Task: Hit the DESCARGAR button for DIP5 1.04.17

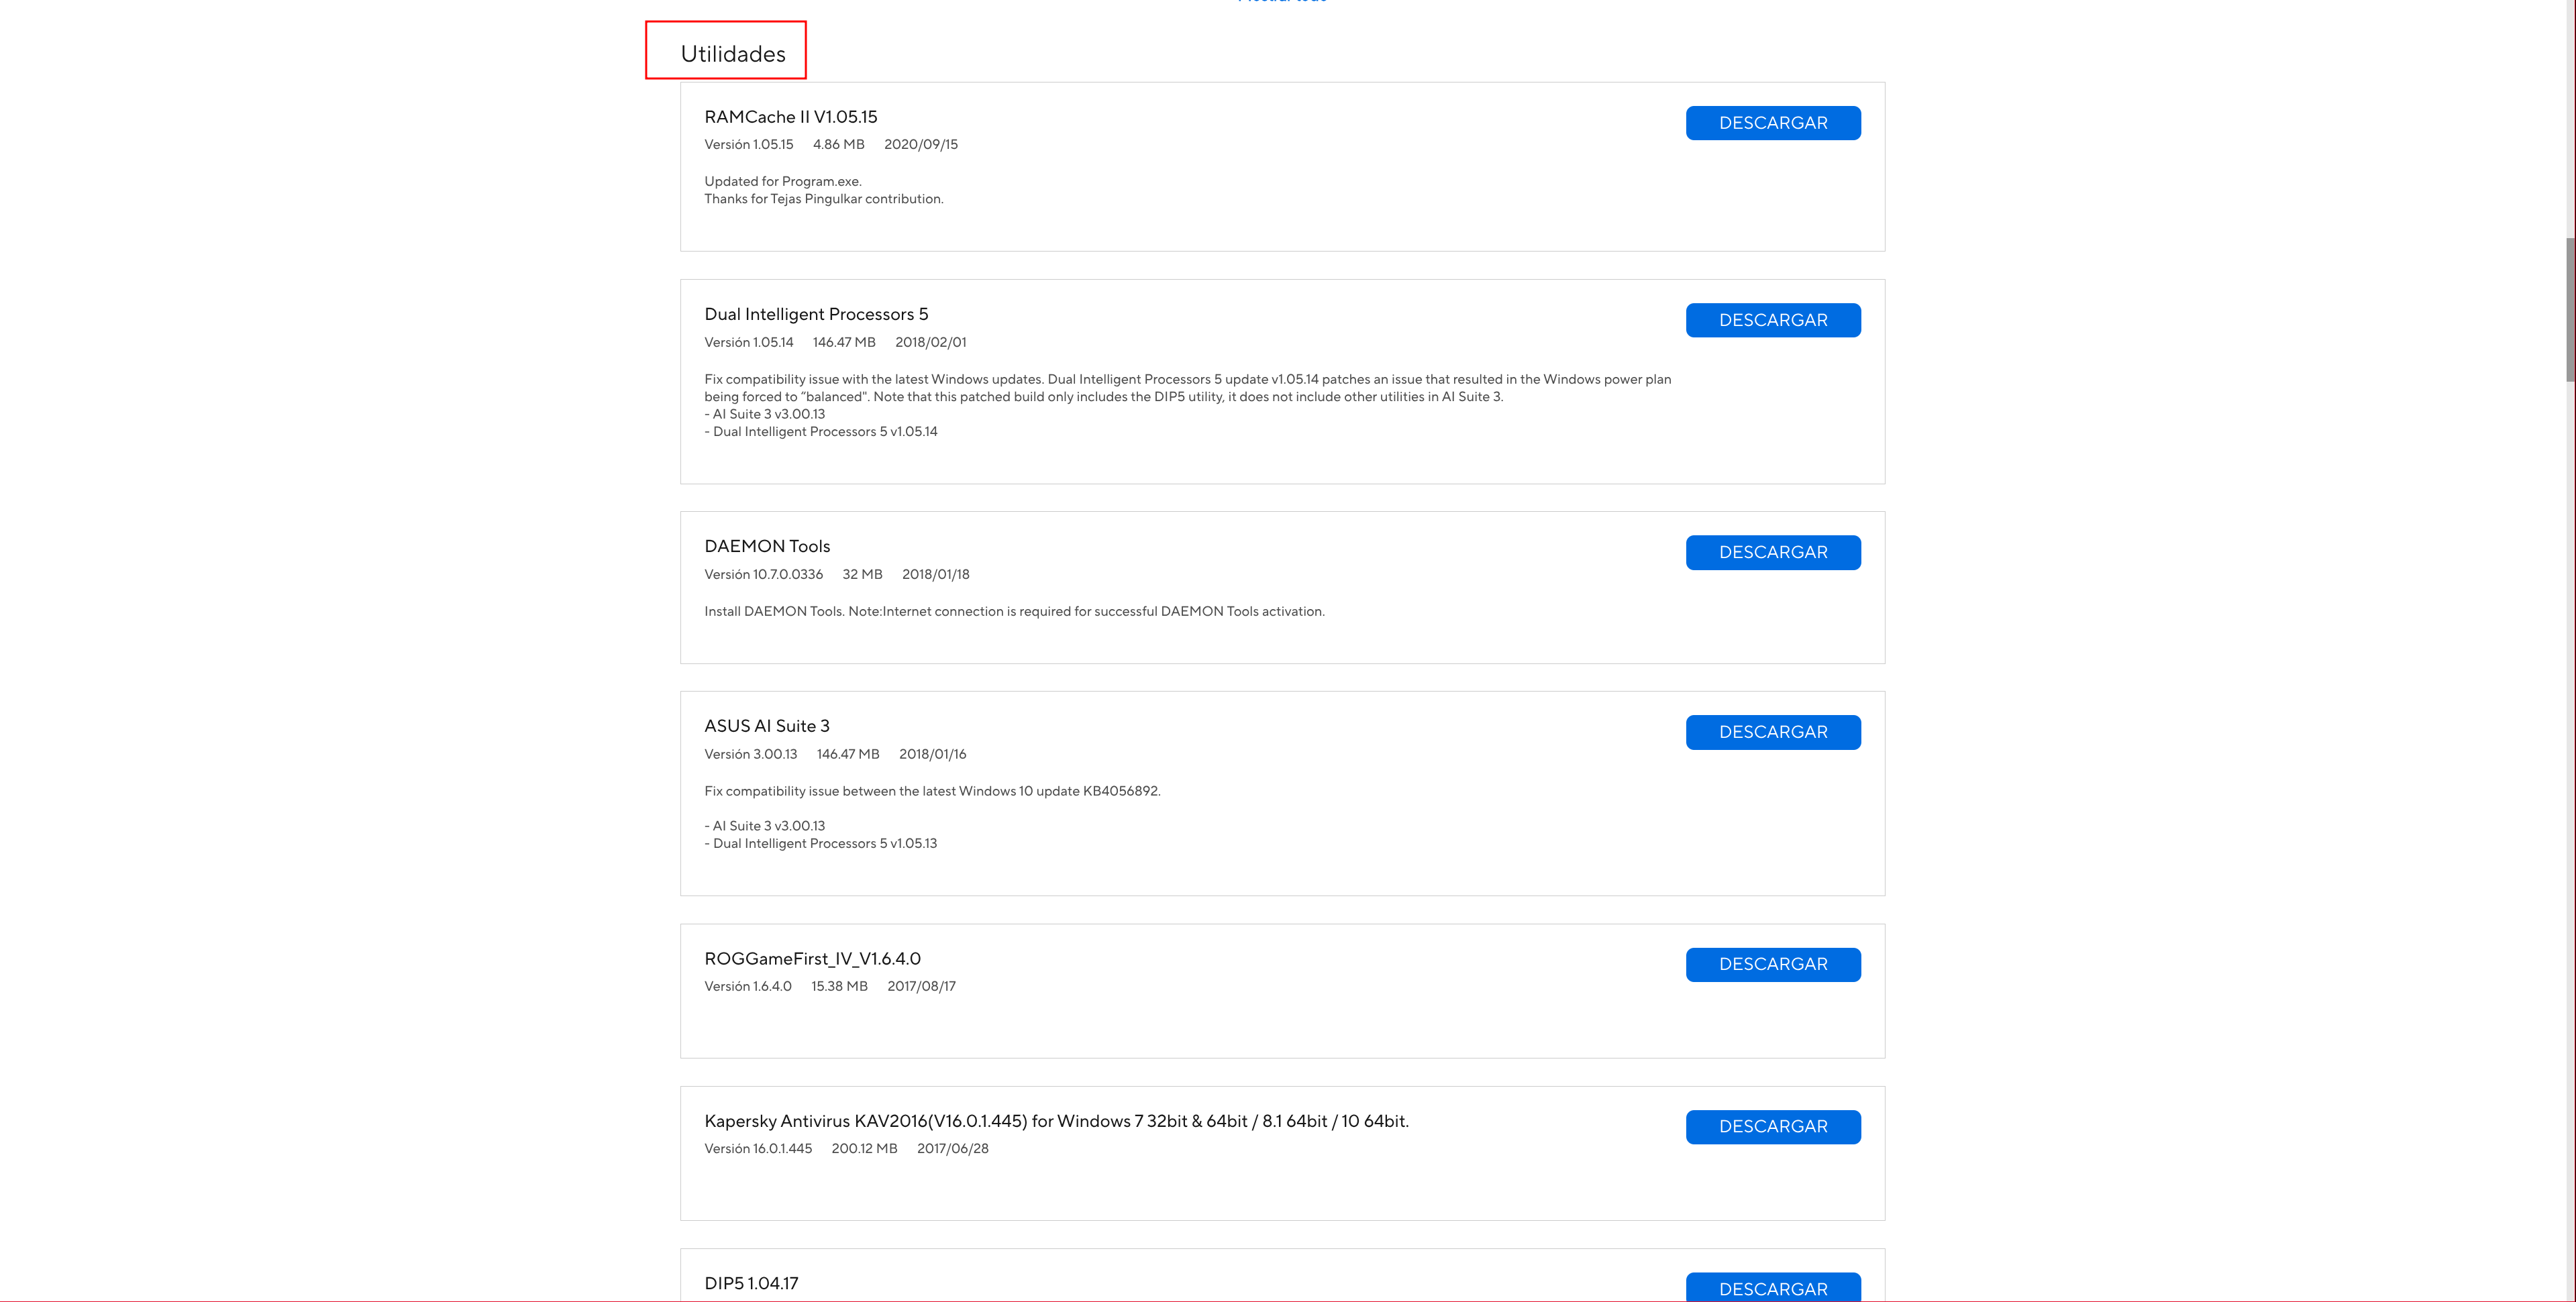Action: pos(1772,1288)
